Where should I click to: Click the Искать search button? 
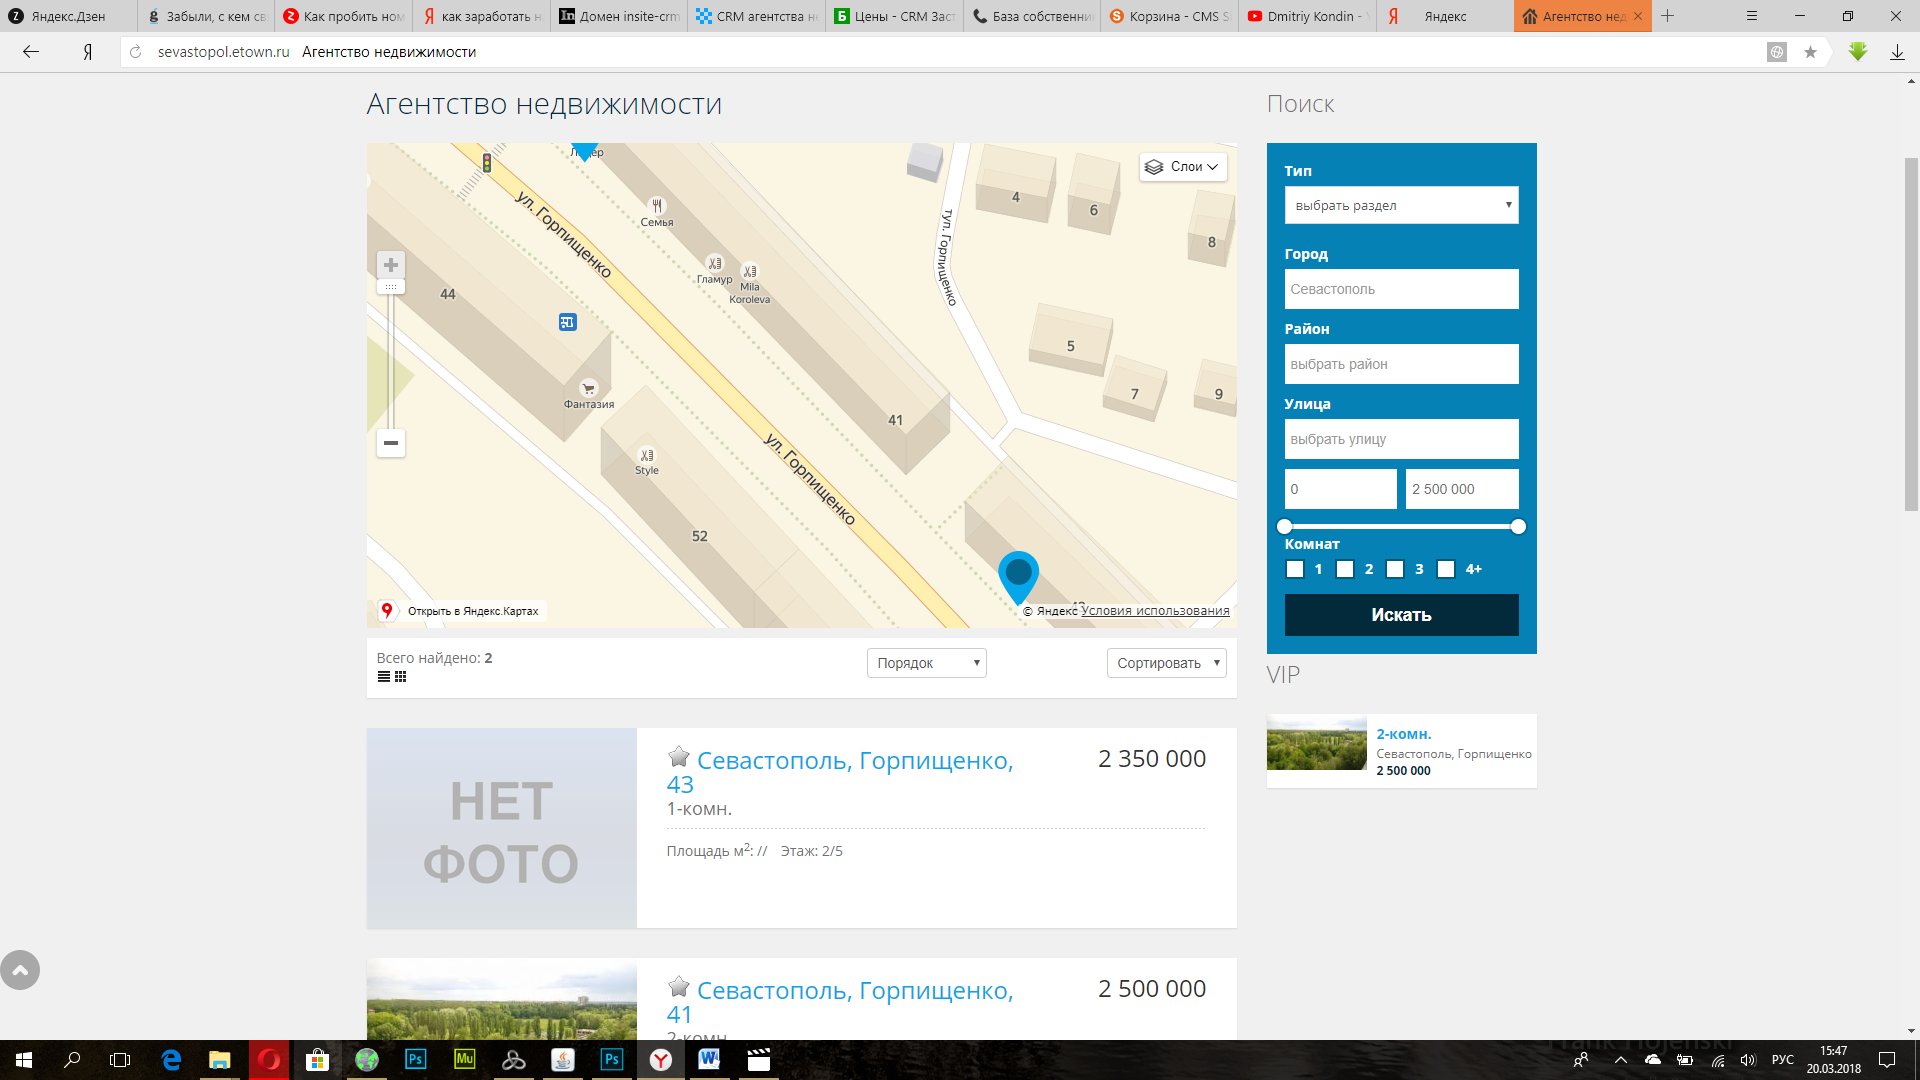point(1401,615)
